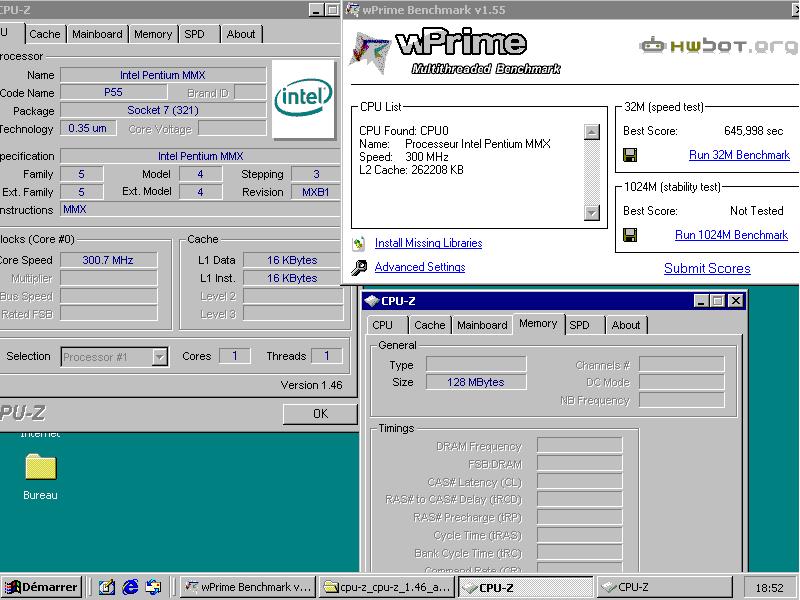Open Mainboard tab in lower CPU-Z window
Screen dimensions: 800x600
[482, 325]
